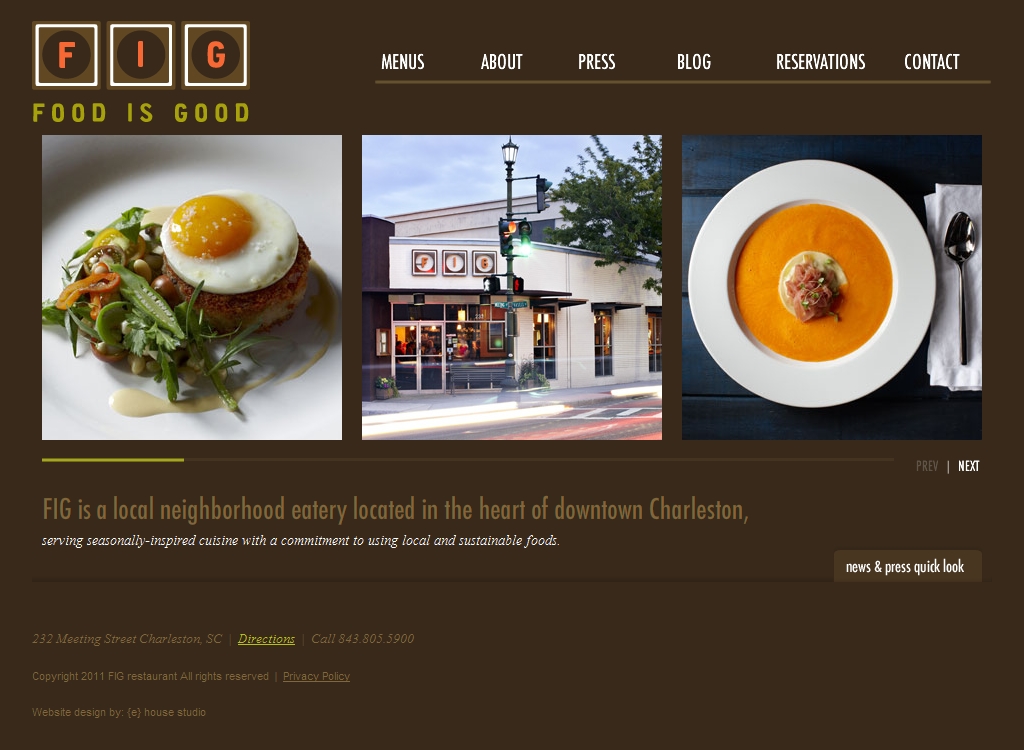The width and height of the screenshot is (1024, 750).
Task: Select CONTACT in the navigation bar
Action: coord(931,62)
